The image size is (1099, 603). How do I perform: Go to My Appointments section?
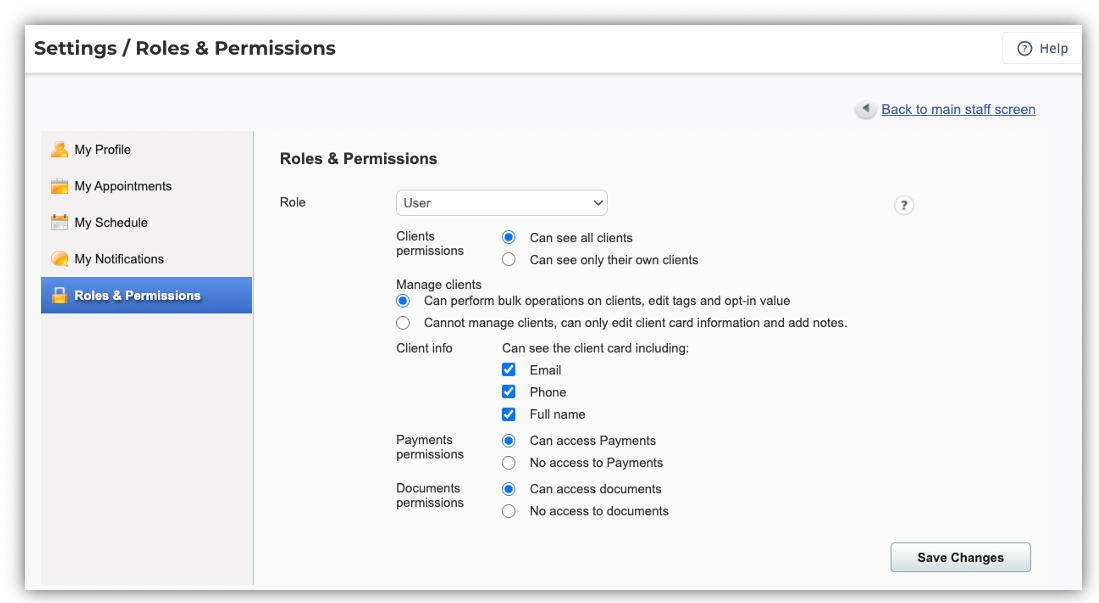(146, 186)
